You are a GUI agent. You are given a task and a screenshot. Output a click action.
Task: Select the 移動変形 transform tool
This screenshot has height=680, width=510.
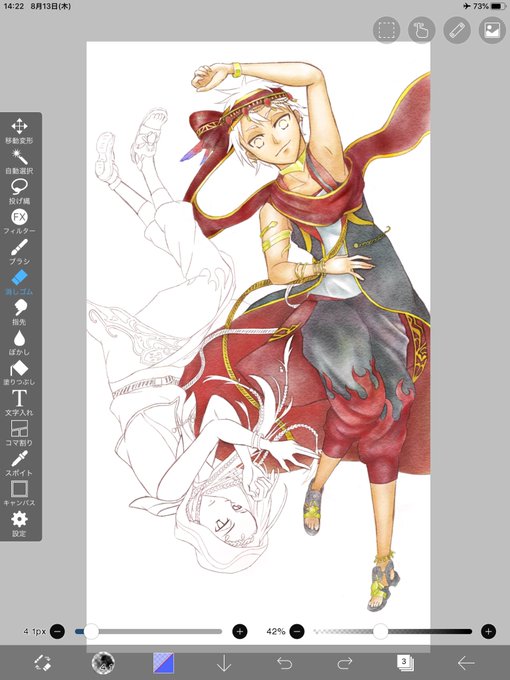coord(19,131)
